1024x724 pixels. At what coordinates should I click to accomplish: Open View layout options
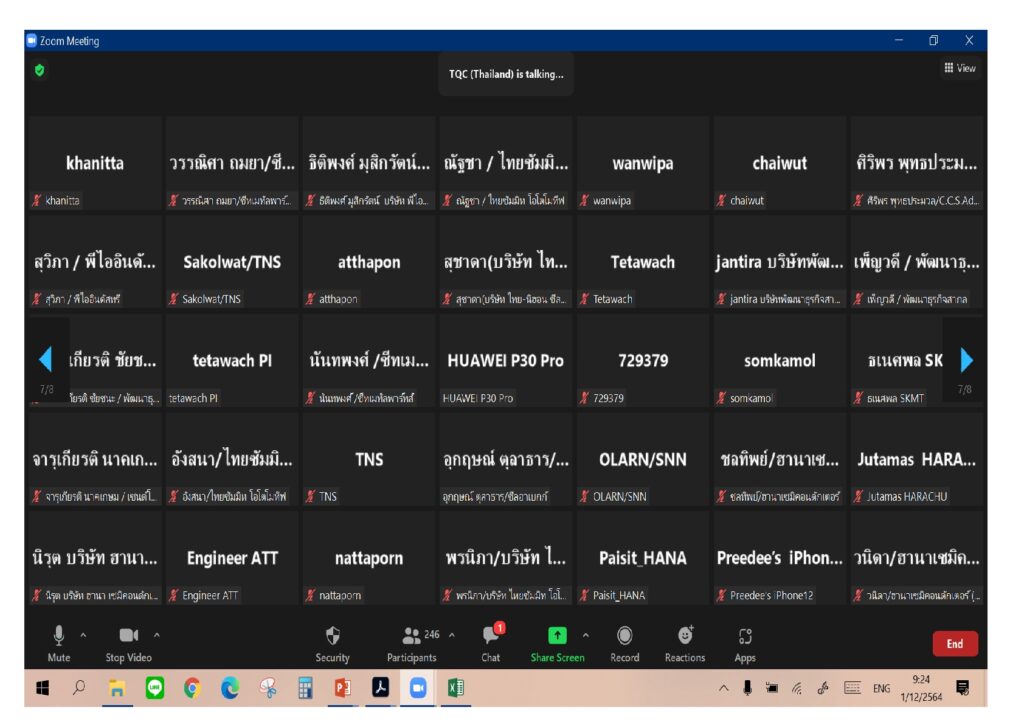coord(959,68)
